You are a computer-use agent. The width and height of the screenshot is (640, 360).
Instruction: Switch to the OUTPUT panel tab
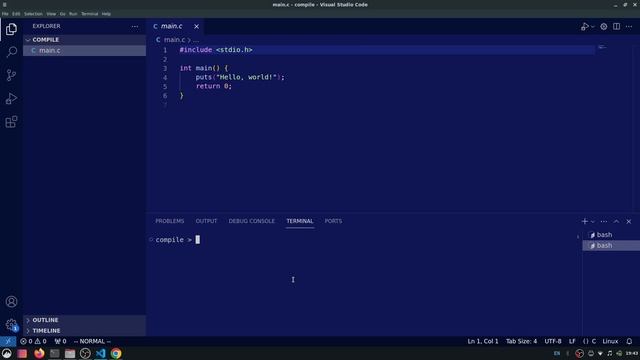tap(206, 221)
